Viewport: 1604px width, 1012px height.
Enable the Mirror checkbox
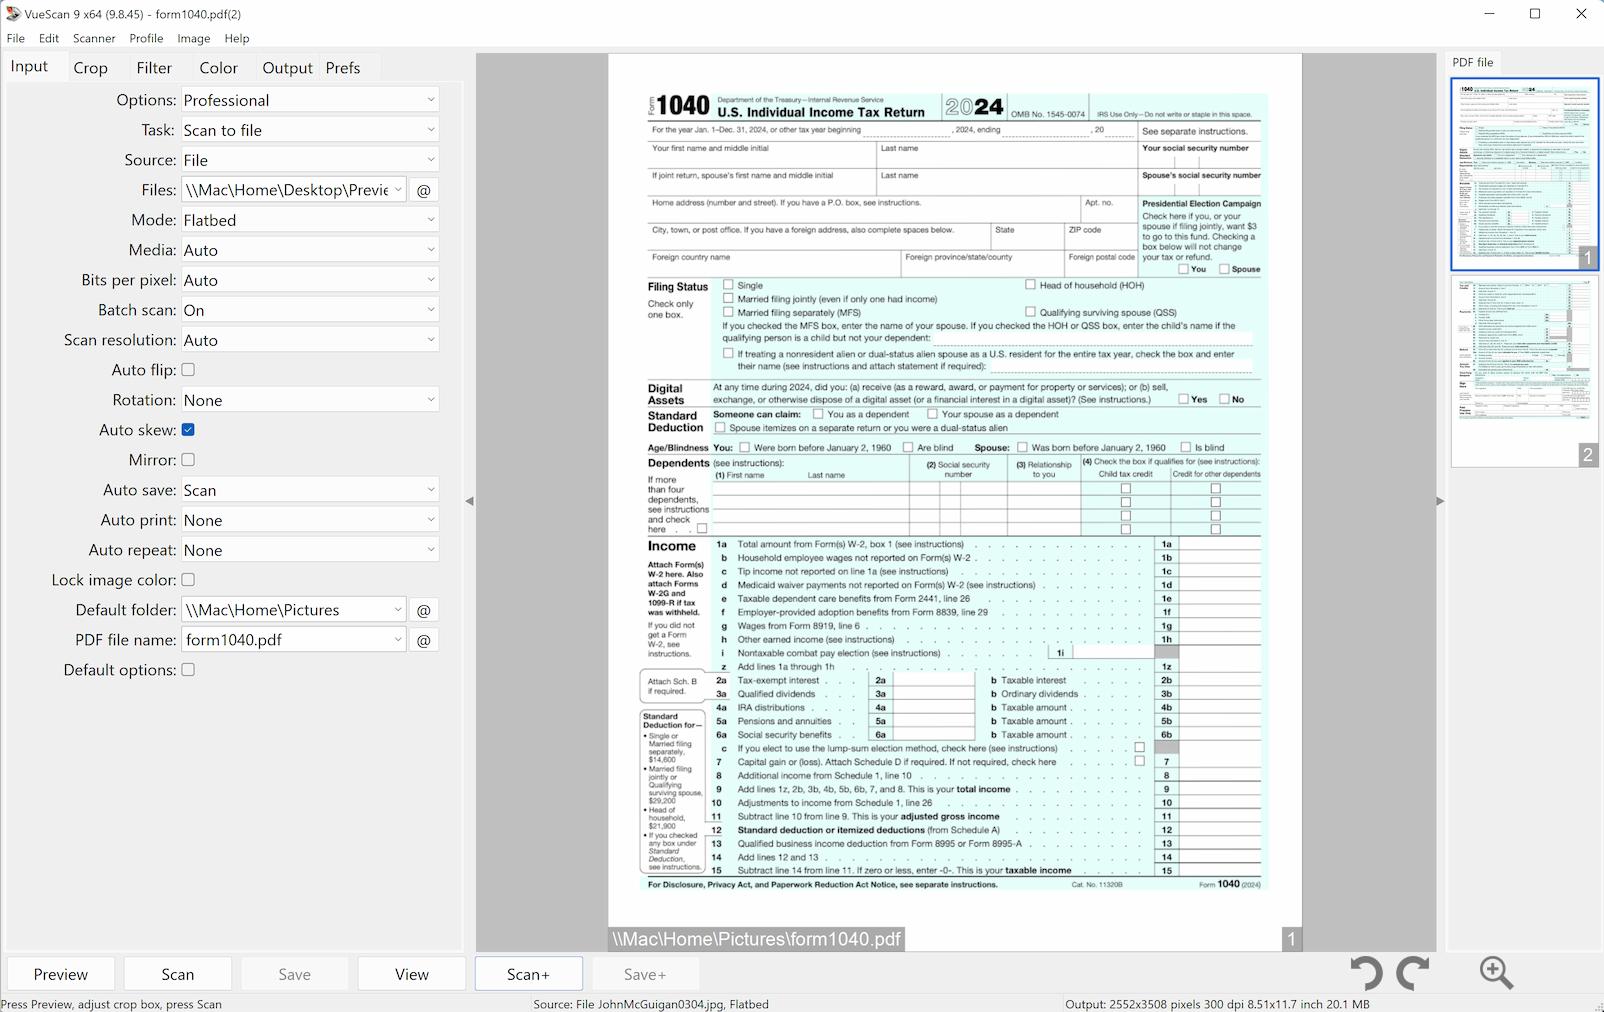(188, 459)
